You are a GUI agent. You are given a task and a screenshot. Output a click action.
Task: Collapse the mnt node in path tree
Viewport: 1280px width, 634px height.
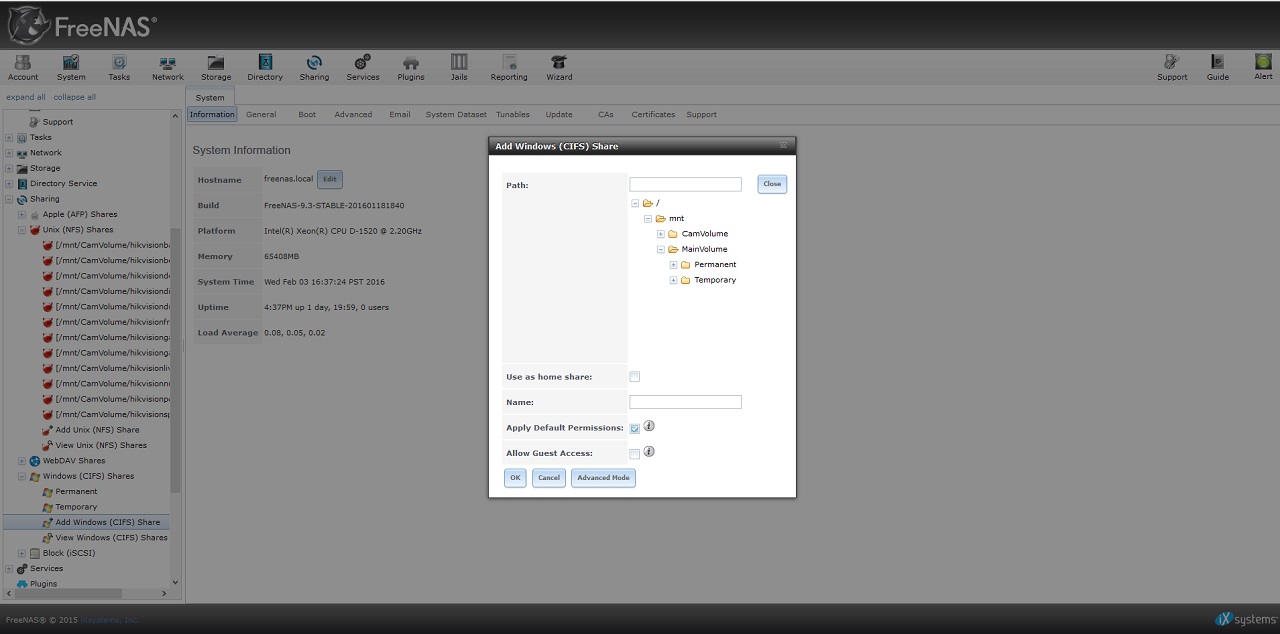[648, 218]
